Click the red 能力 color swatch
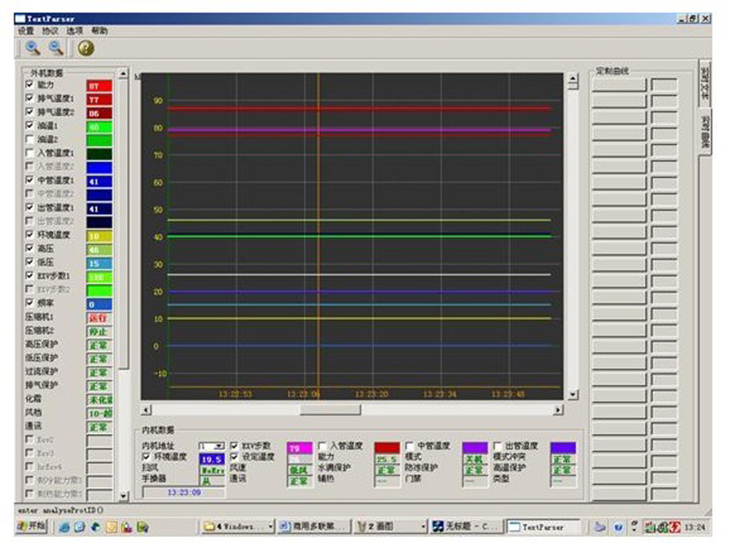Image resolution: width=730 pixels, height=543 pixels. click(x=99, y=87)
